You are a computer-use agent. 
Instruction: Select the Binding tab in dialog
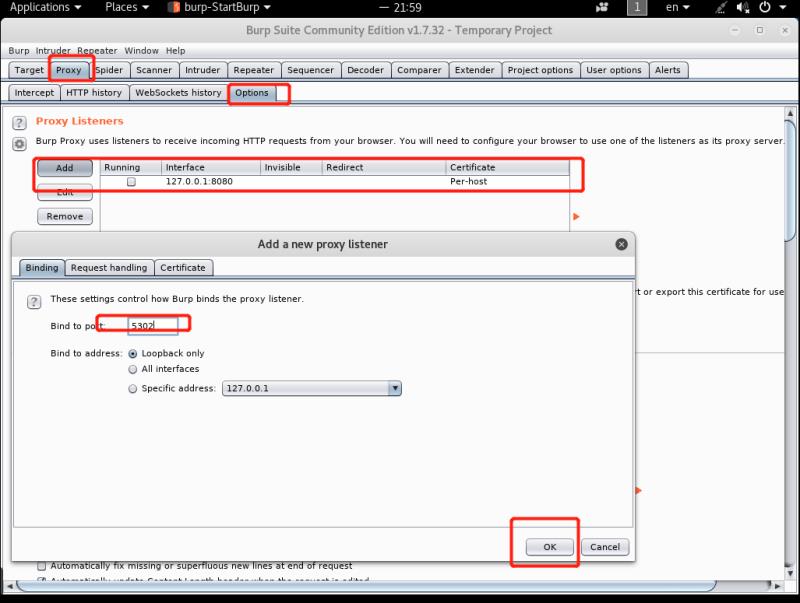[x=42, y=268]
